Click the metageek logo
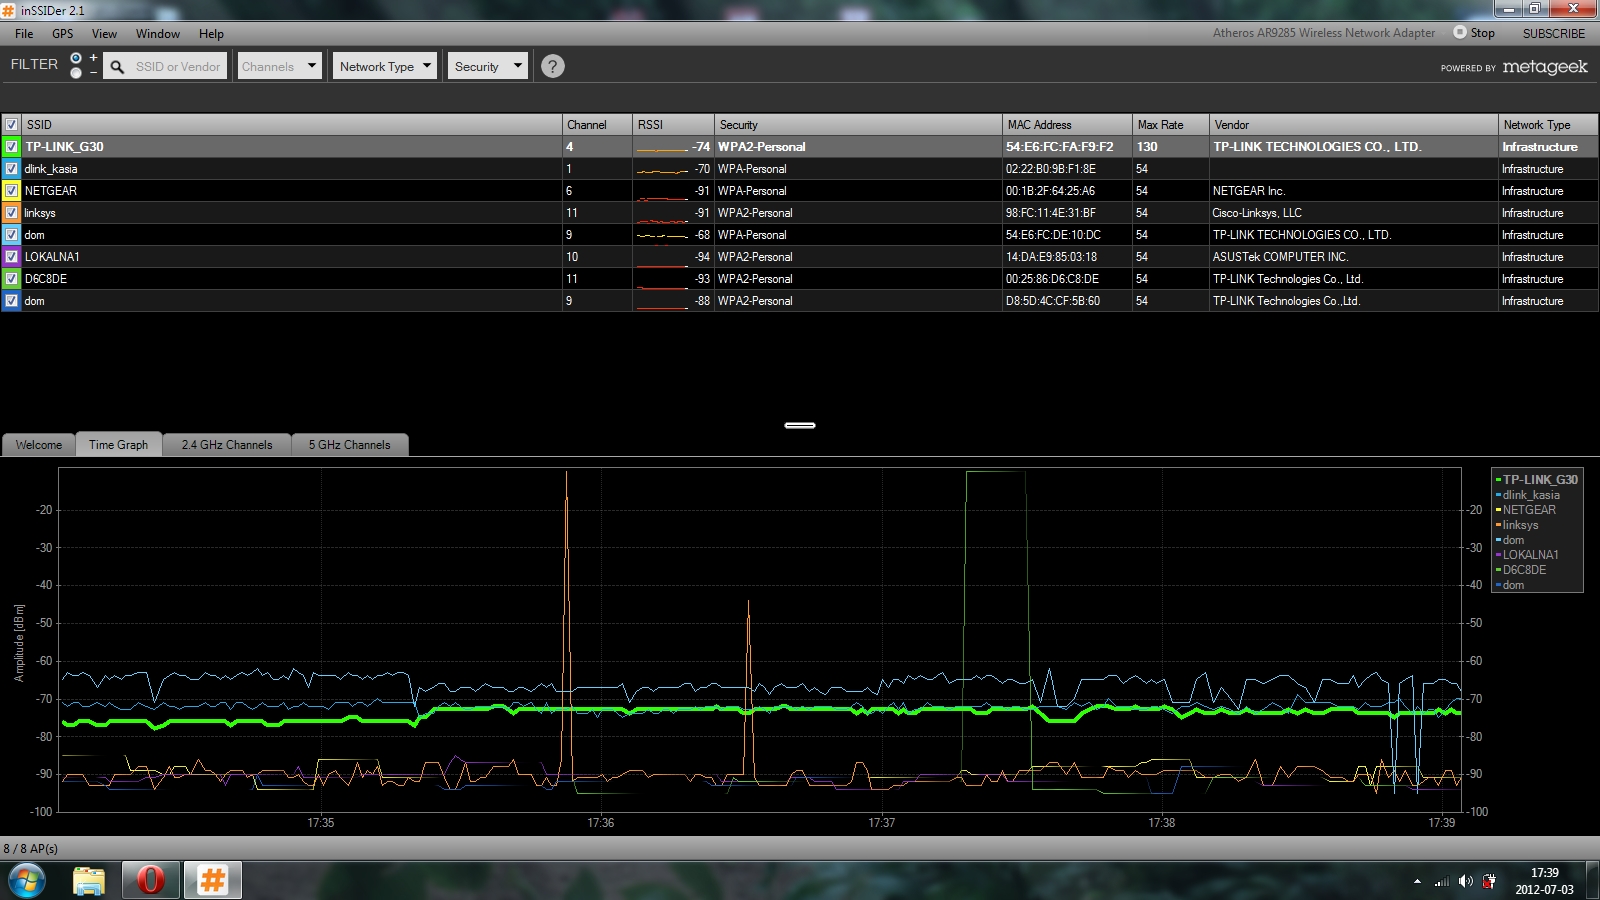 [x=1544, y=67]
